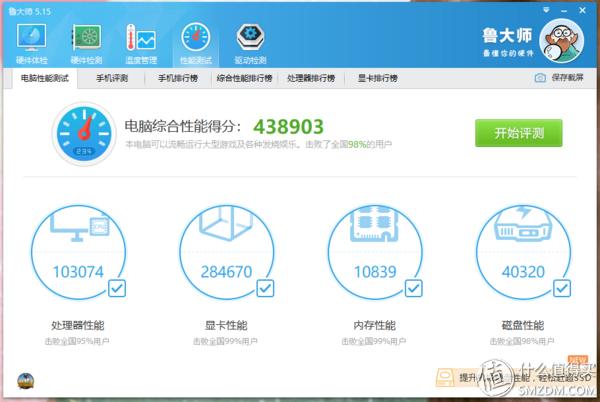Switch to the 显卡排行榜 tab
This screenshot has height=402, width=600.
click(378, 78)
